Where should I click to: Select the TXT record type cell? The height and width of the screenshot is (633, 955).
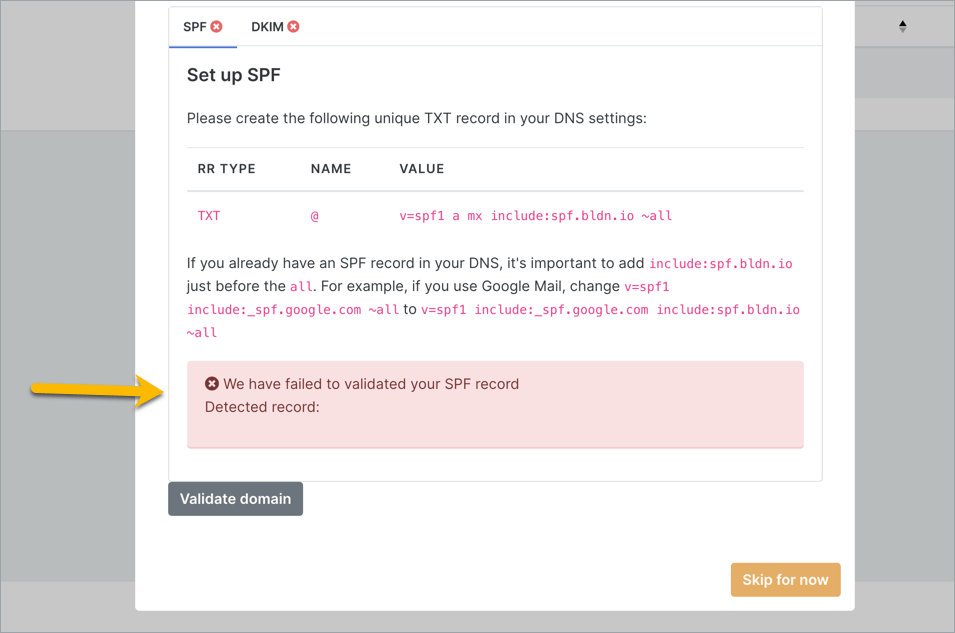coord(209,216)
